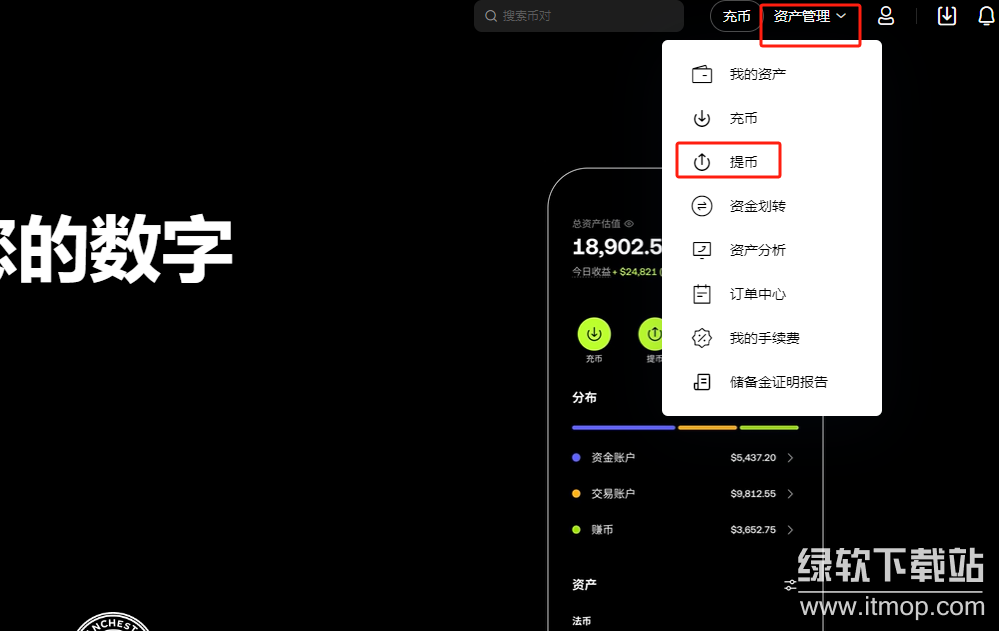Click the 充币 button in header

(x=736, y=17)
